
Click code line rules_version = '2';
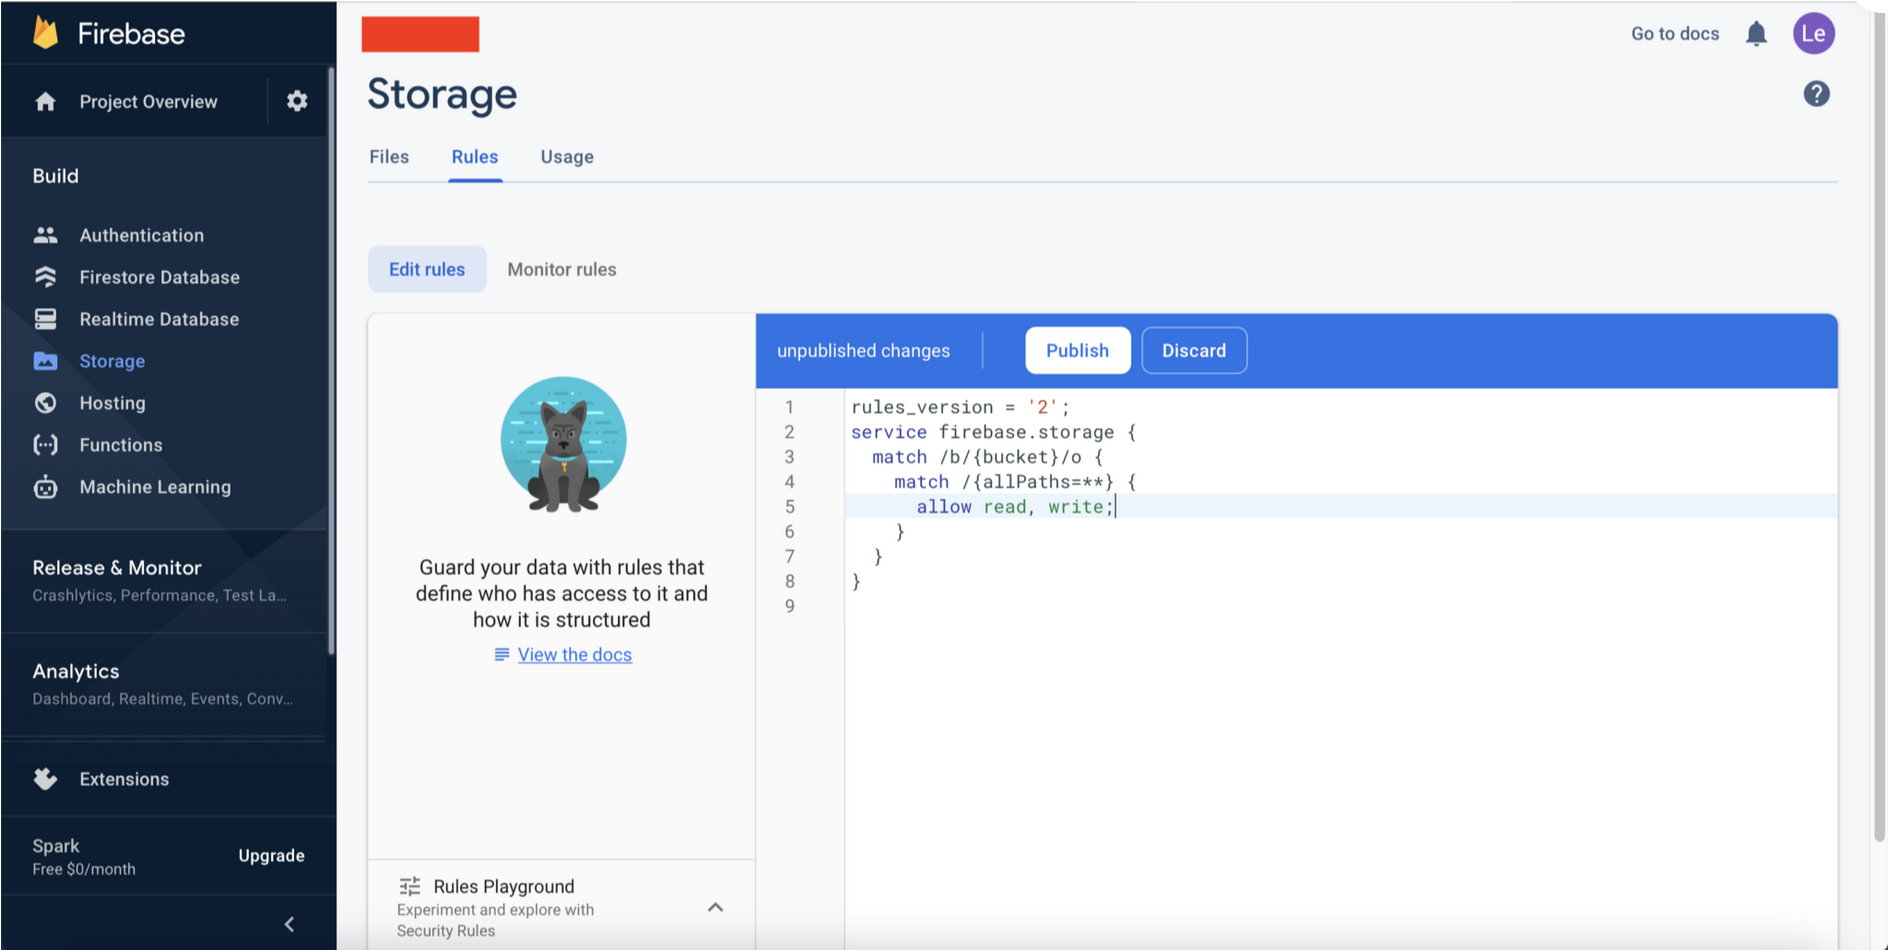point(960,407)
